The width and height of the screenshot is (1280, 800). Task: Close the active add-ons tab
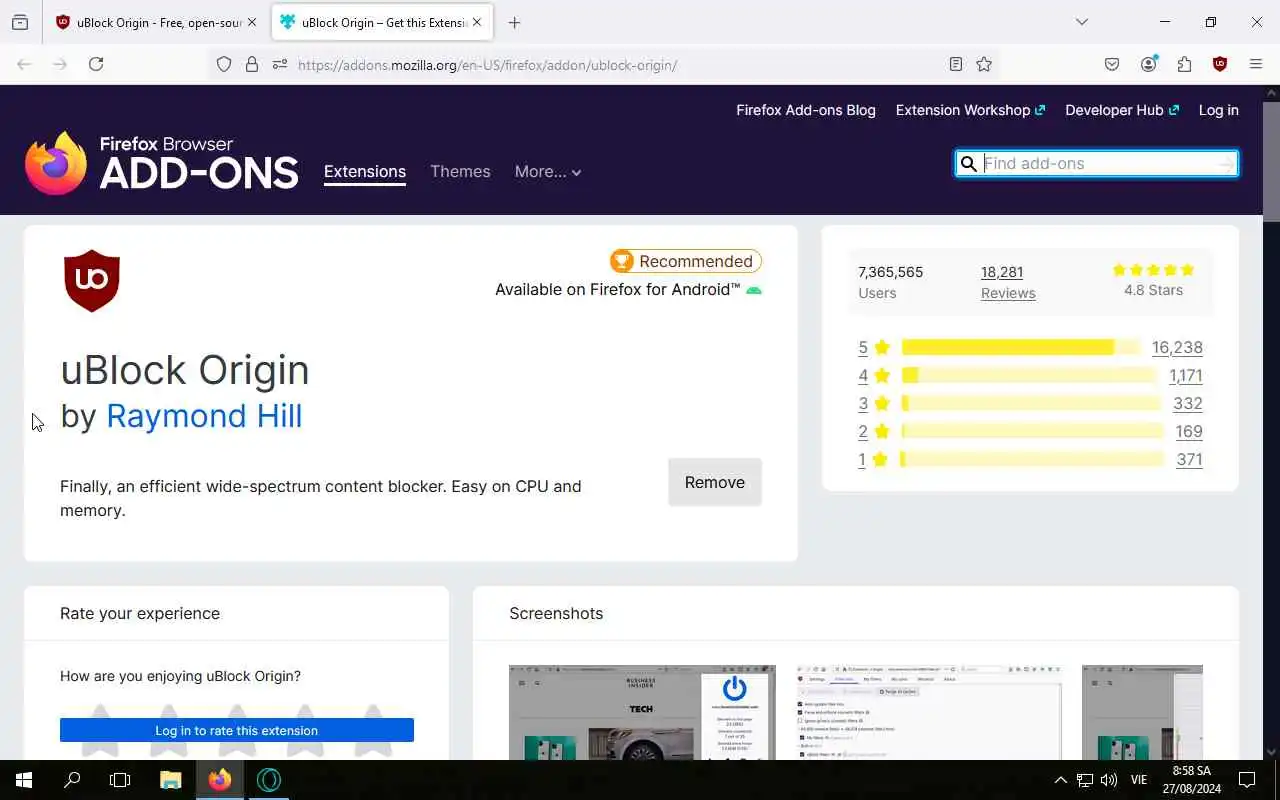pyautogui.click(x=477, y=22)
